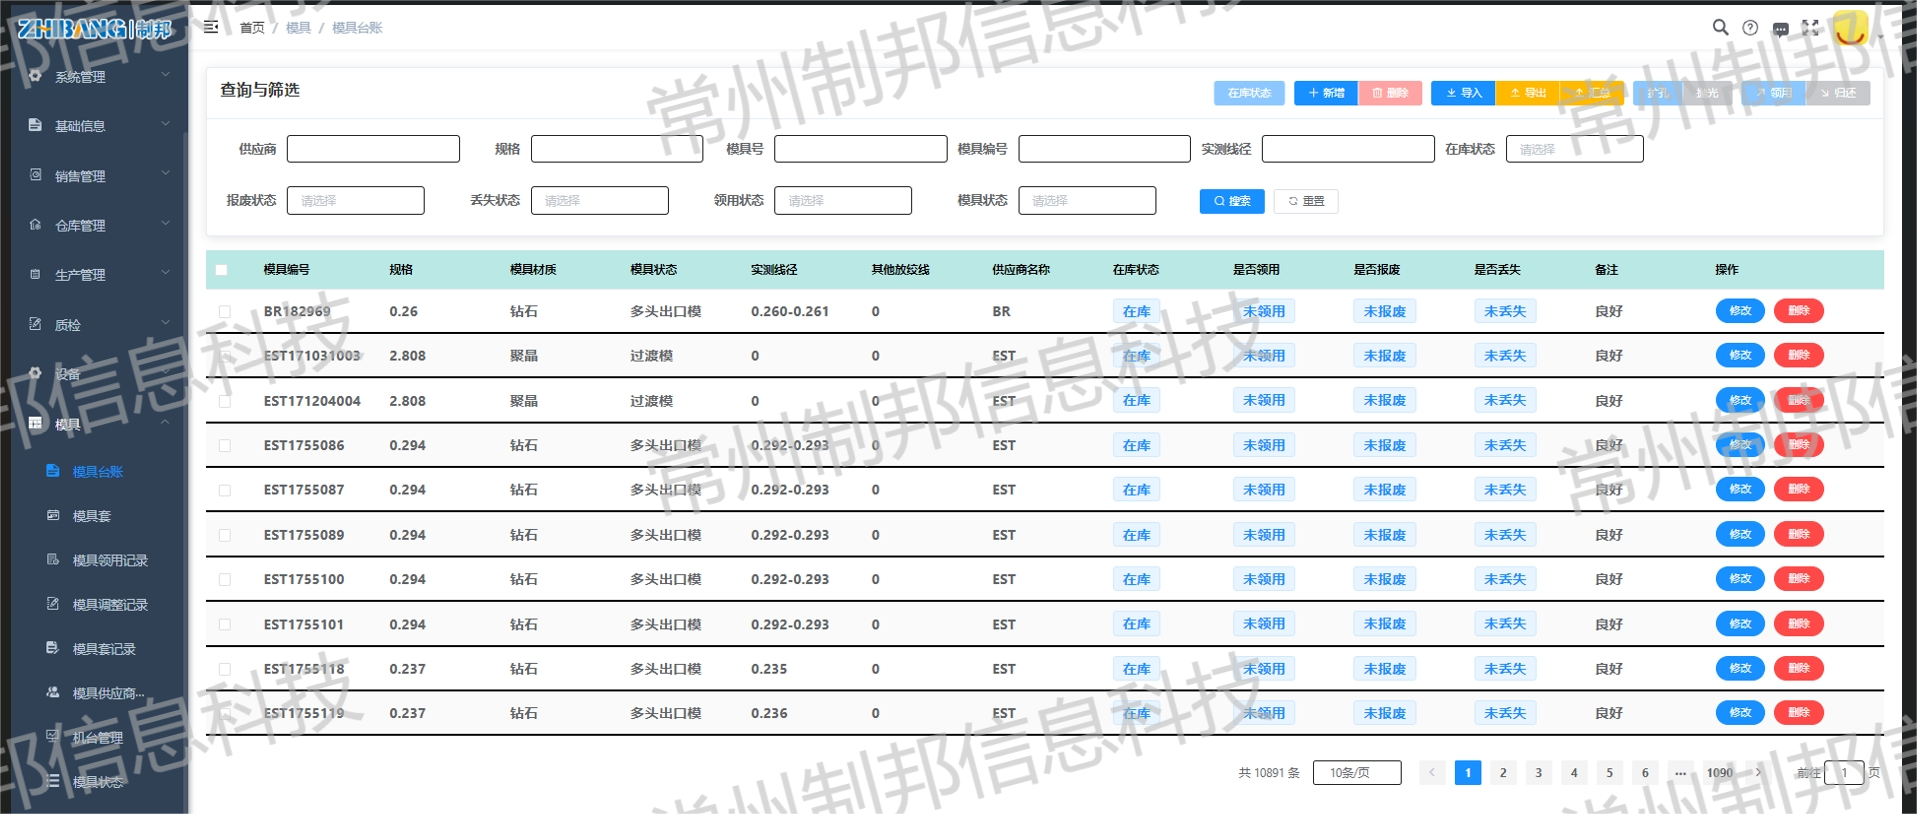Click the 质检 icon in sidebar
Screen dimensions: 1917x814
click(35, 324)
